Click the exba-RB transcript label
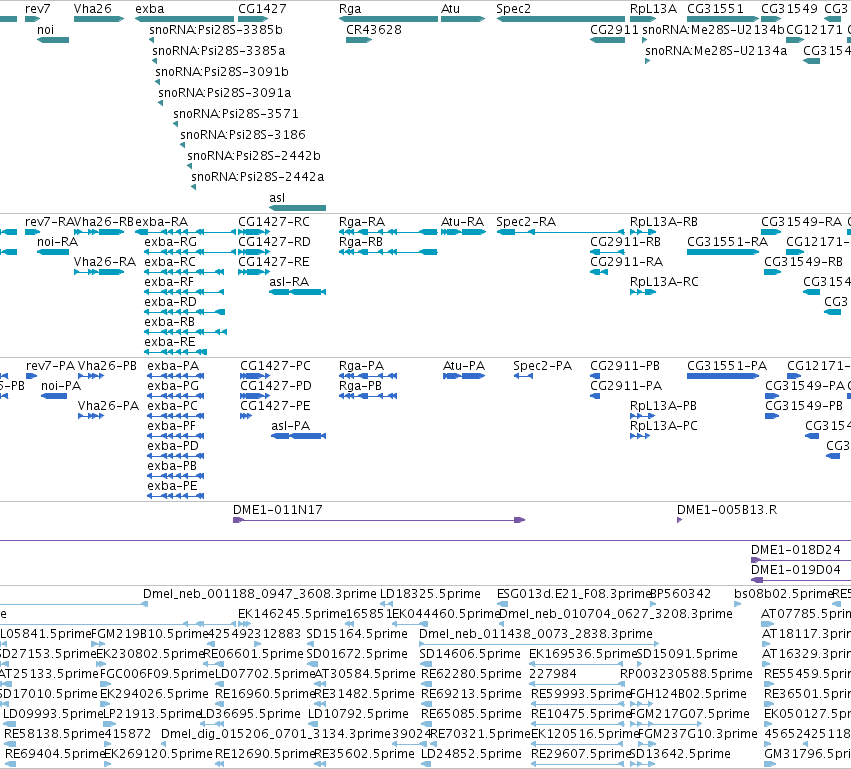Image resolution: width=851 pixels, height=769 pixels. click(x=169, y=322)
